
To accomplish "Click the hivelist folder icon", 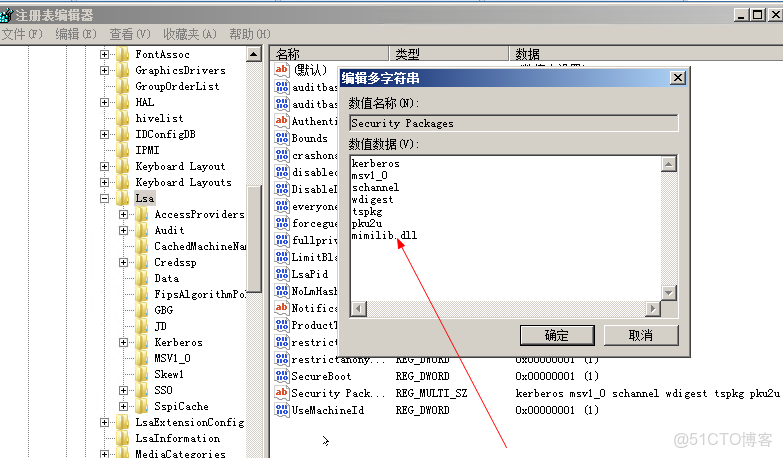I will click(123, 118).
